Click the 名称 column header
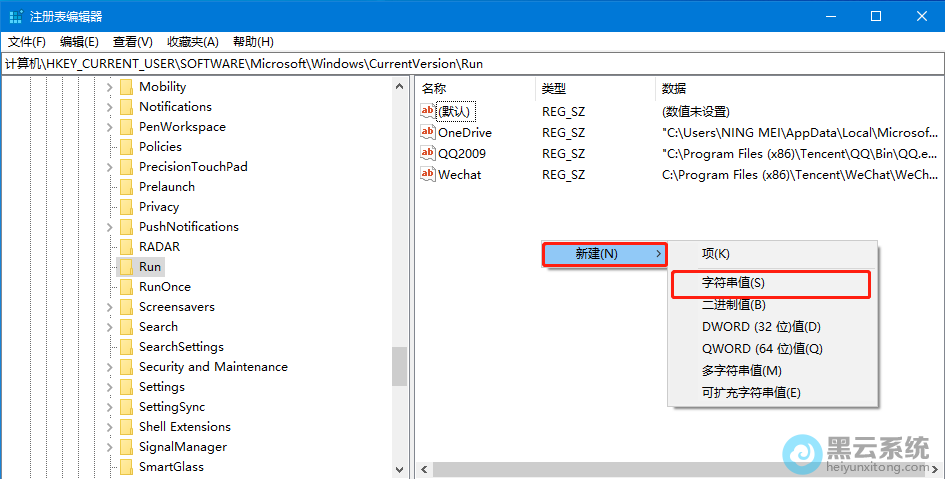Screen dimensions: 945x479 (434, 88)
